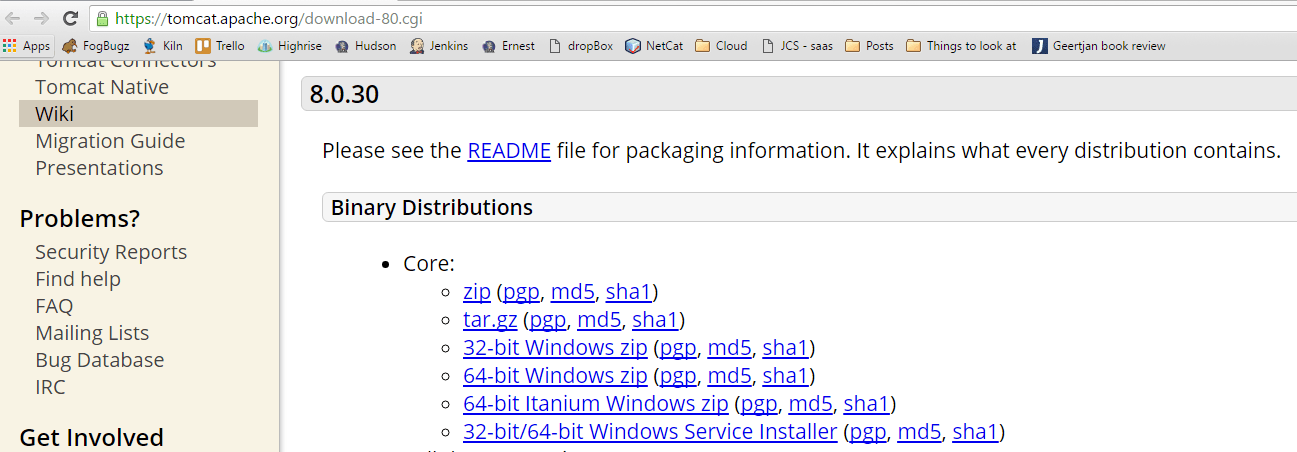Go to Migration Guide in sidebar
The image size is (1297, 452).
click(110, 141)
